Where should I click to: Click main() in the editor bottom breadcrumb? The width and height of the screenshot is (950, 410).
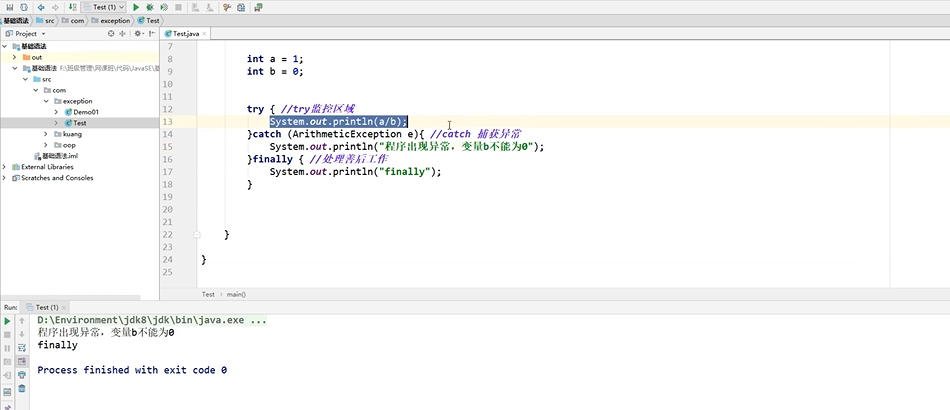point(236,294)
